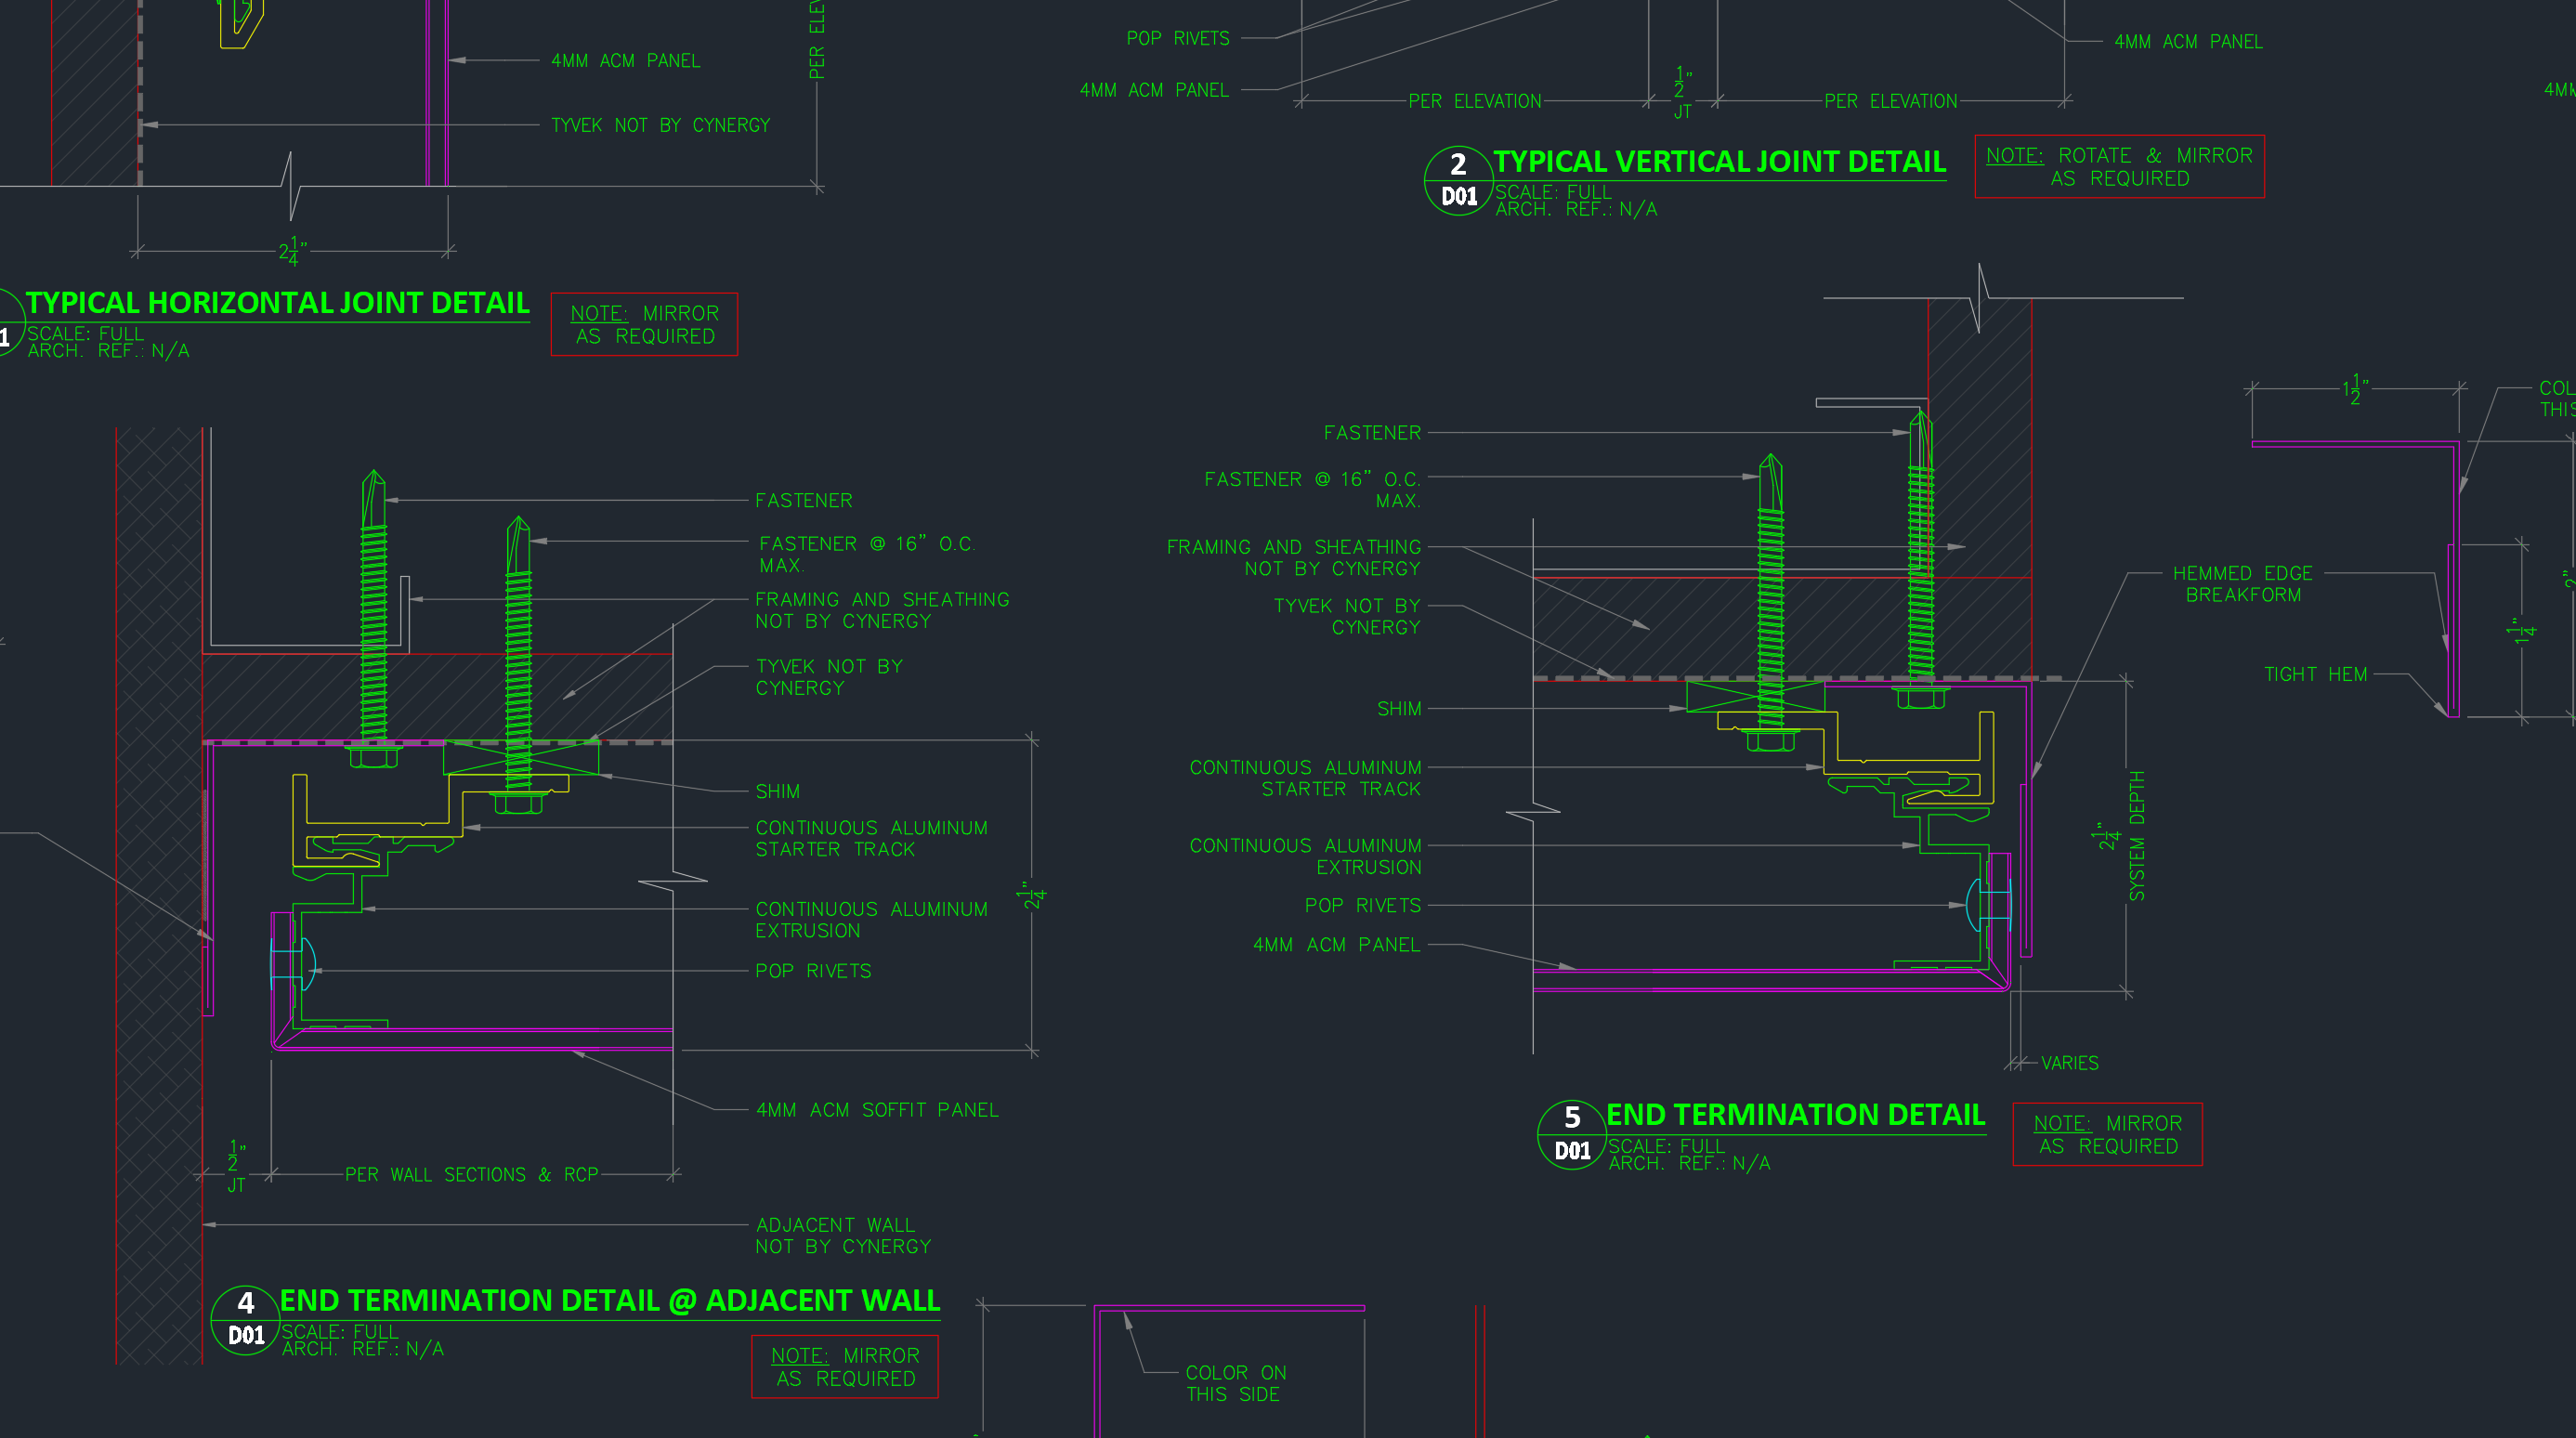Viewport: 2576px width, 1438px height.
Task: Click the 'SYSTEM DEPTH' vertical dimension text
Action: tap(2137, 835)
